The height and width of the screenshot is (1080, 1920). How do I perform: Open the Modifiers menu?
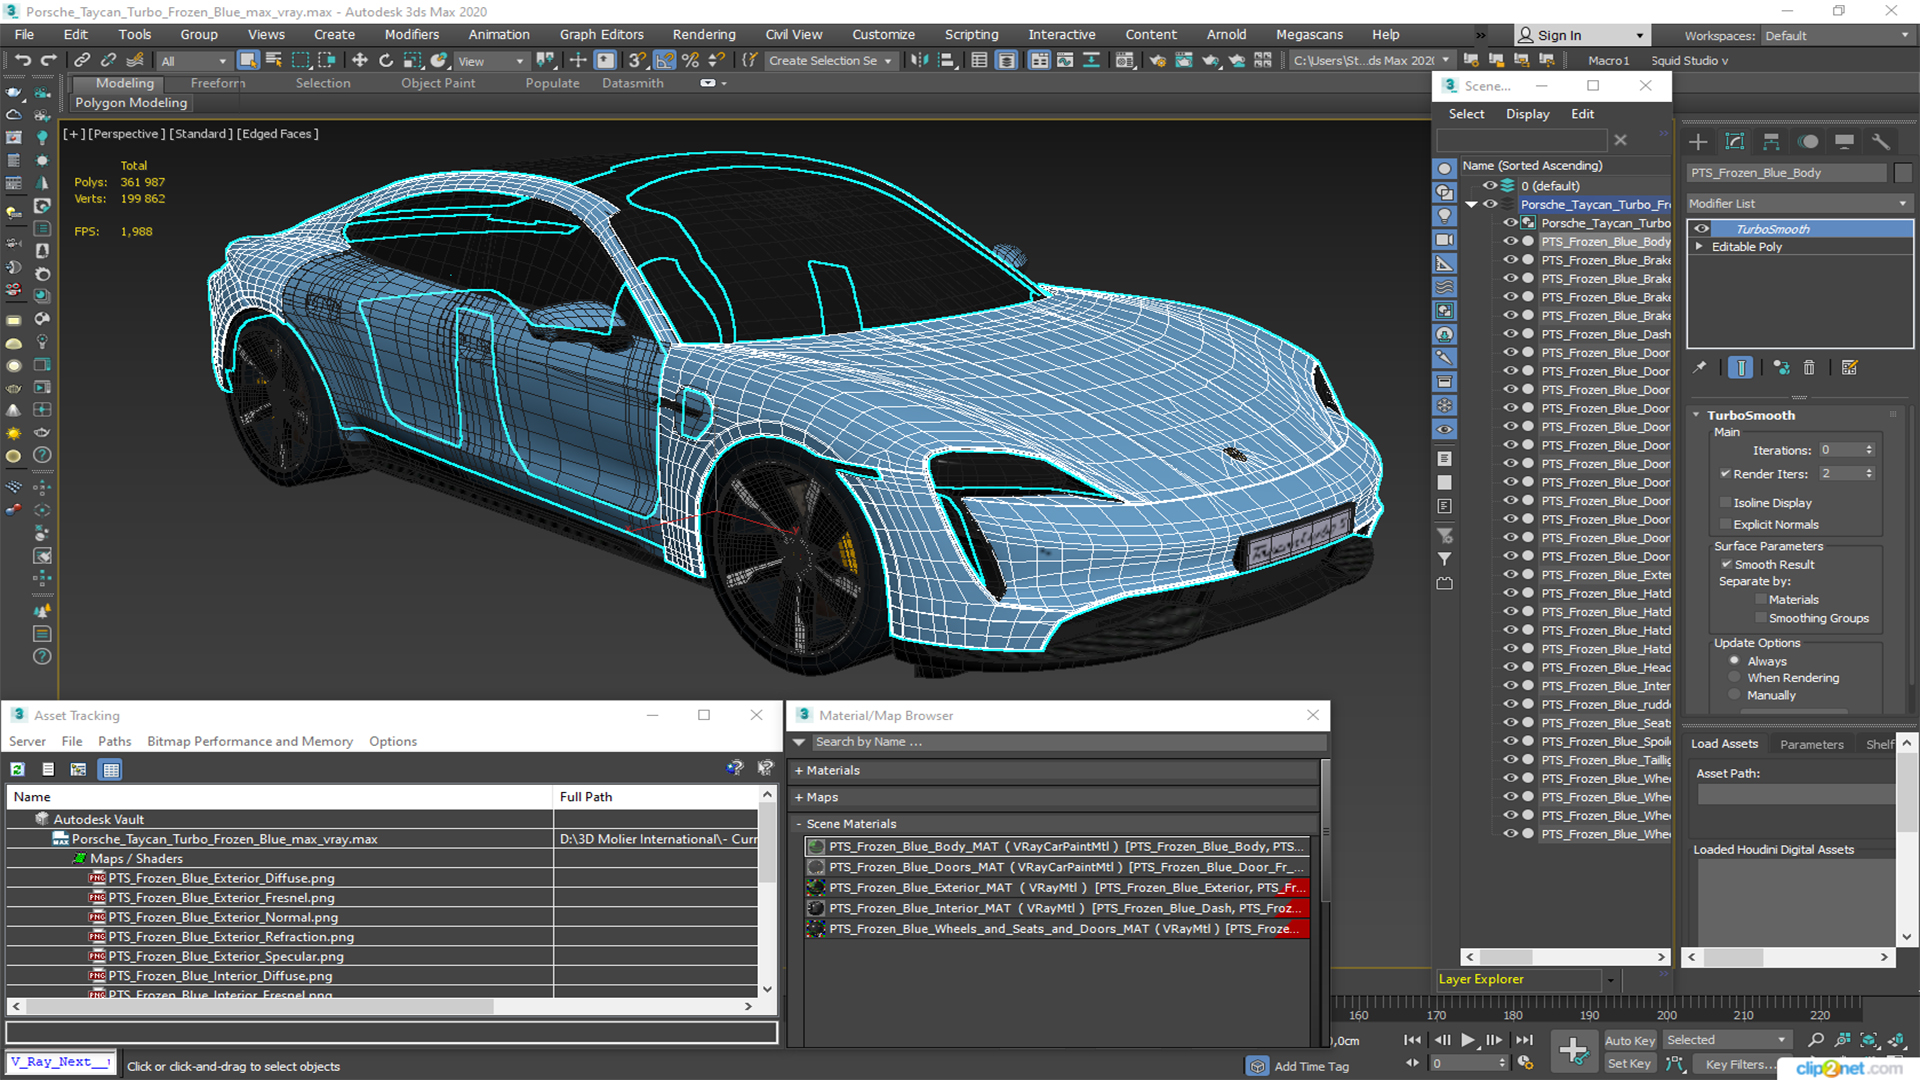tap(412, 34)
